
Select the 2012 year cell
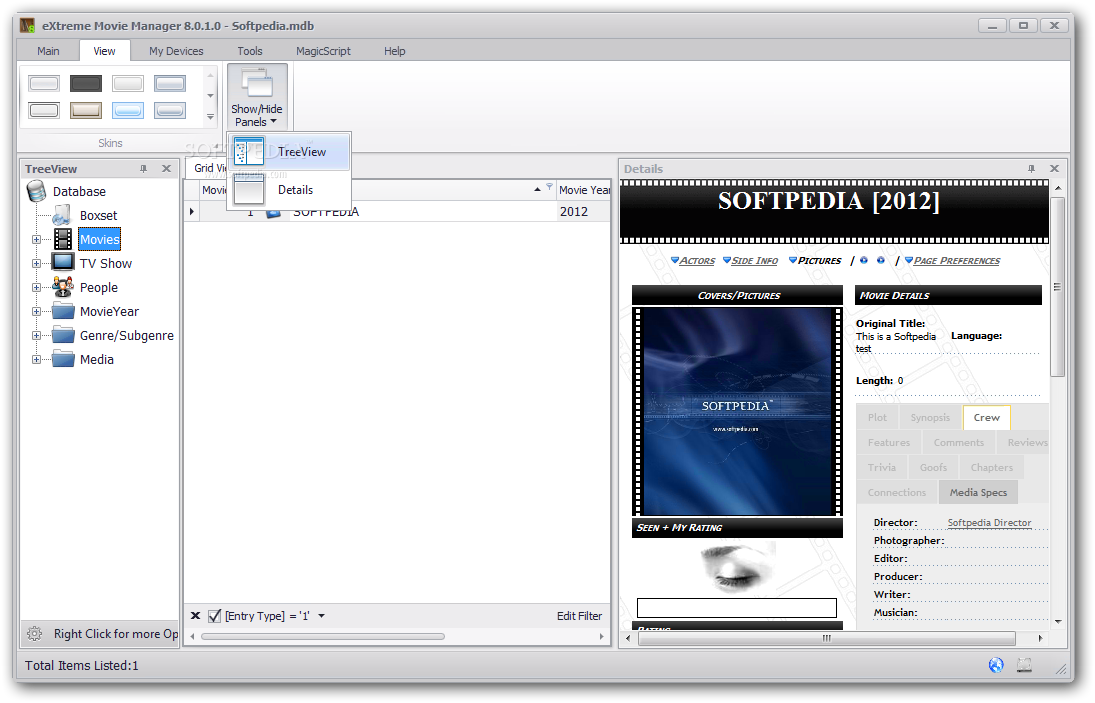[583, 212]
